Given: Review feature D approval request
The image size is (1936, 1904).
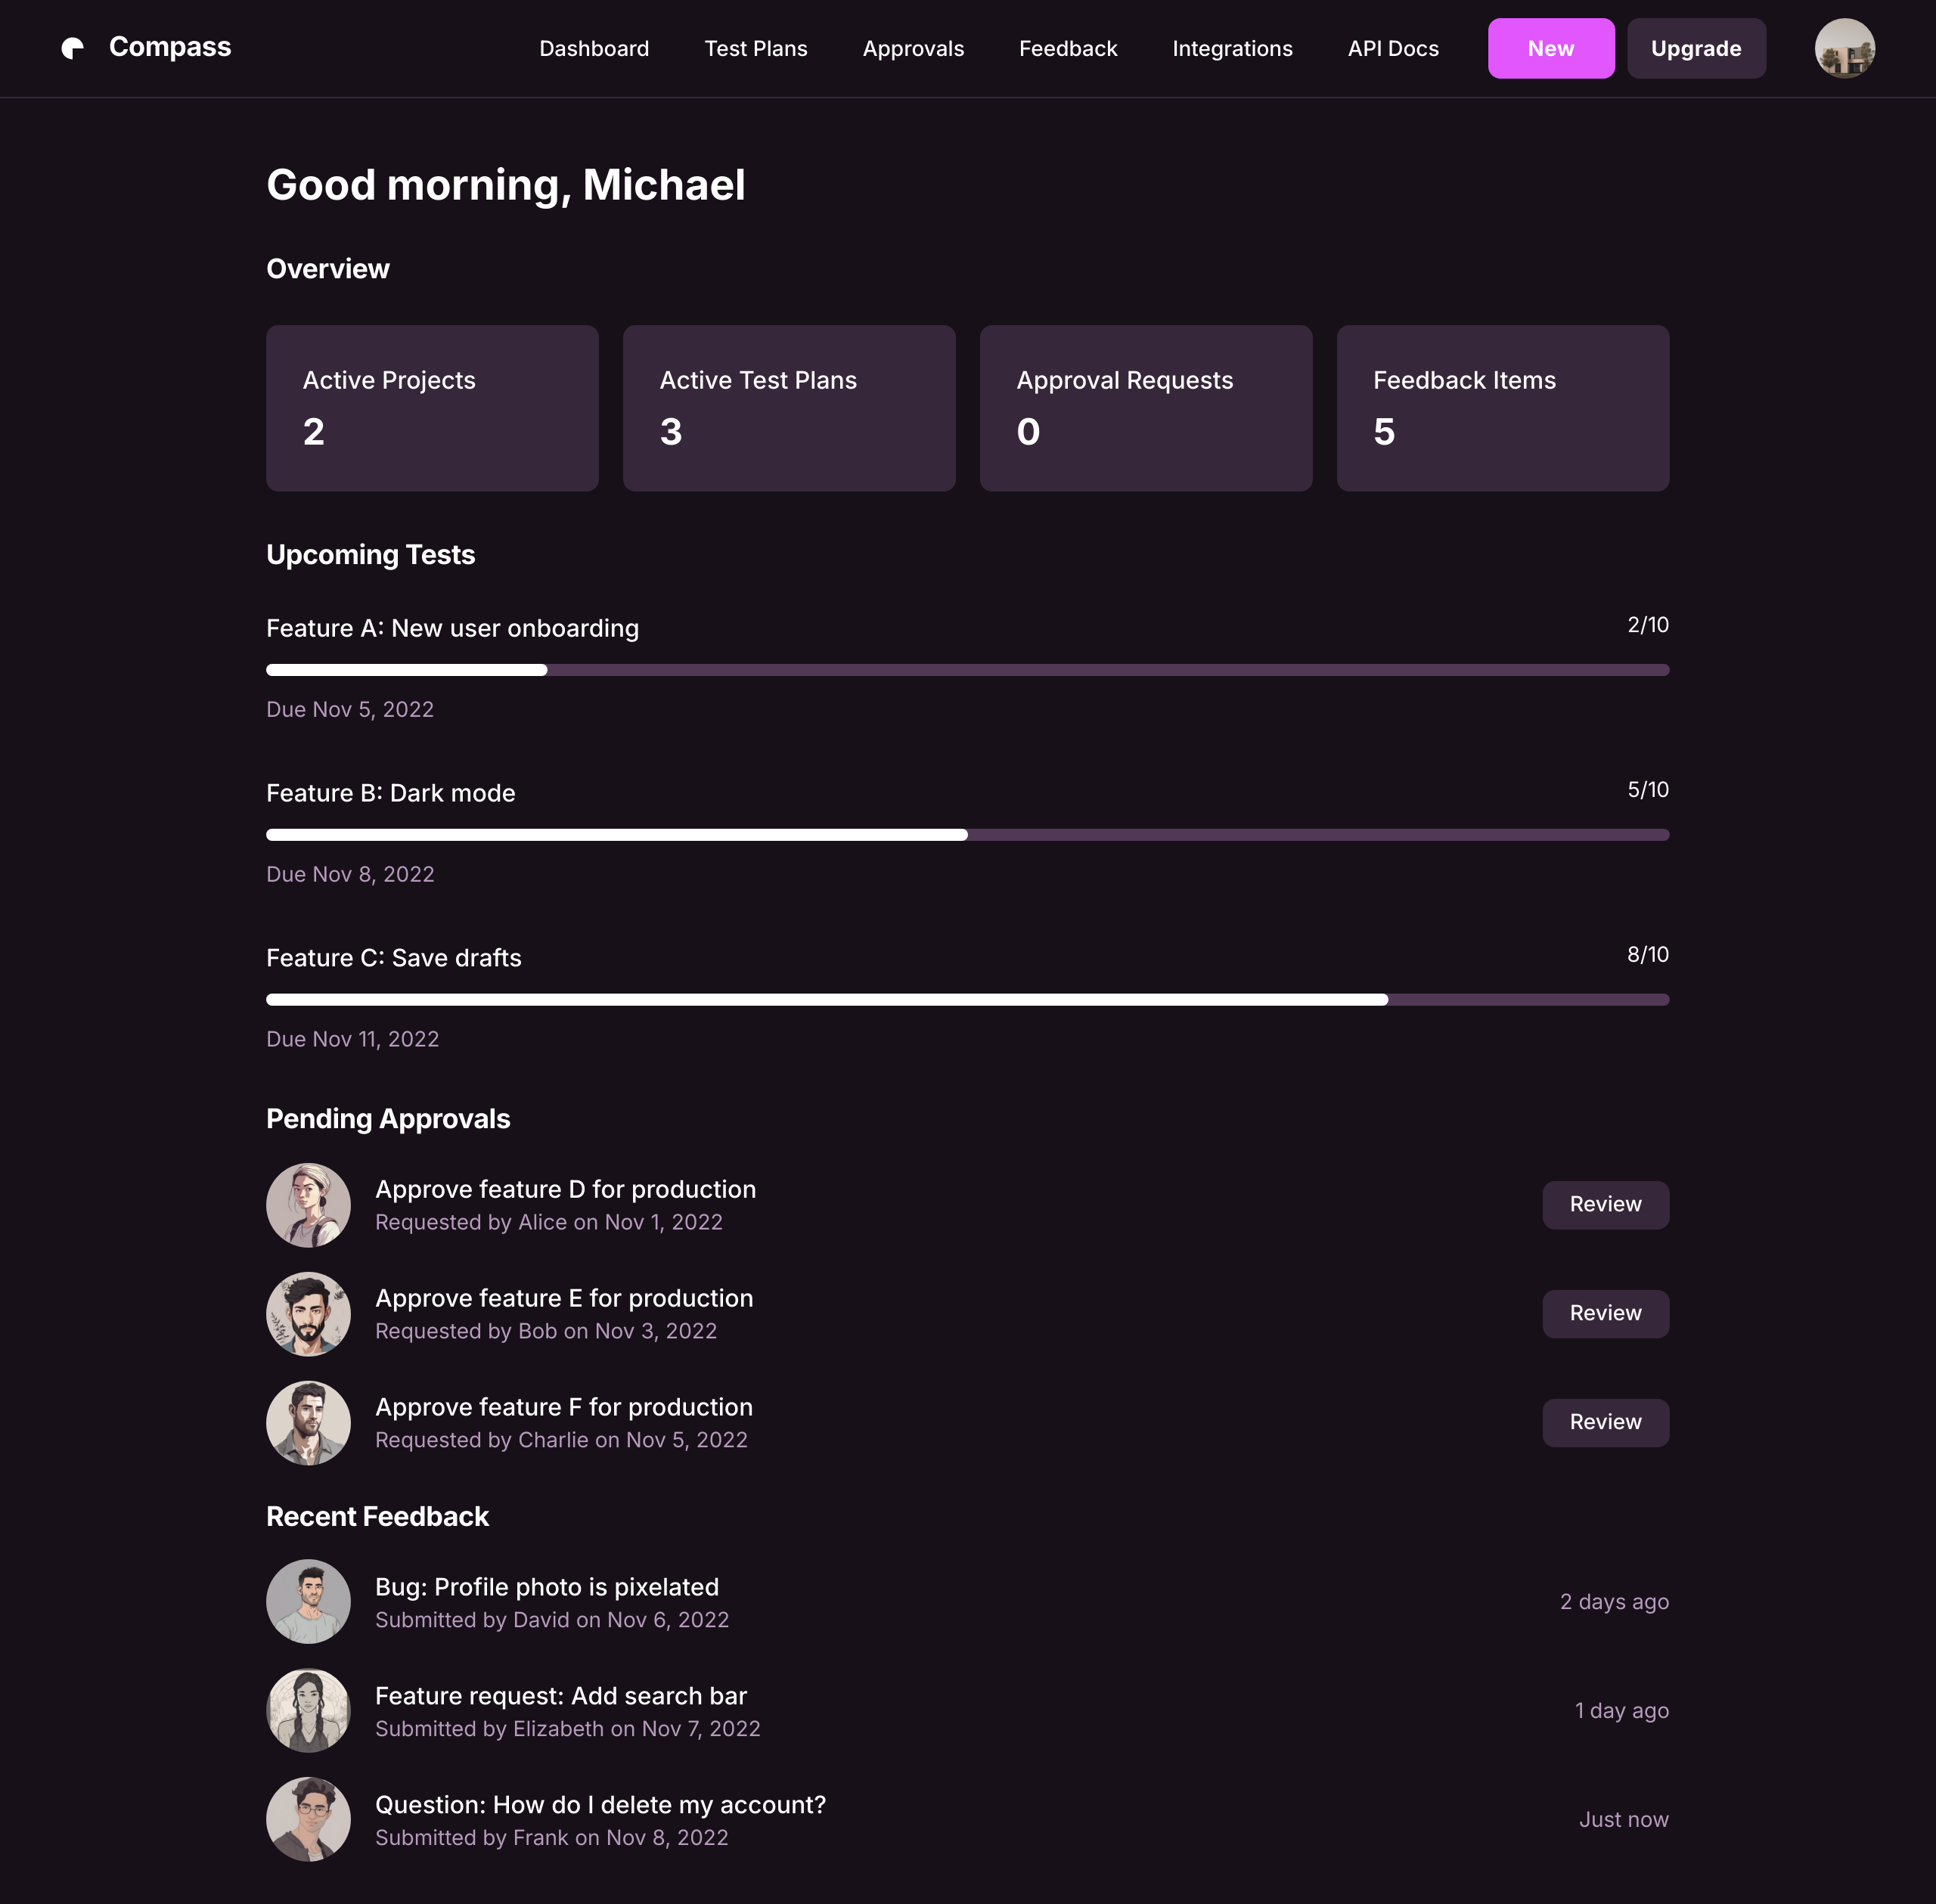Looking at the screenshot, I should pyautogui.click(x=1605, y=1203).
